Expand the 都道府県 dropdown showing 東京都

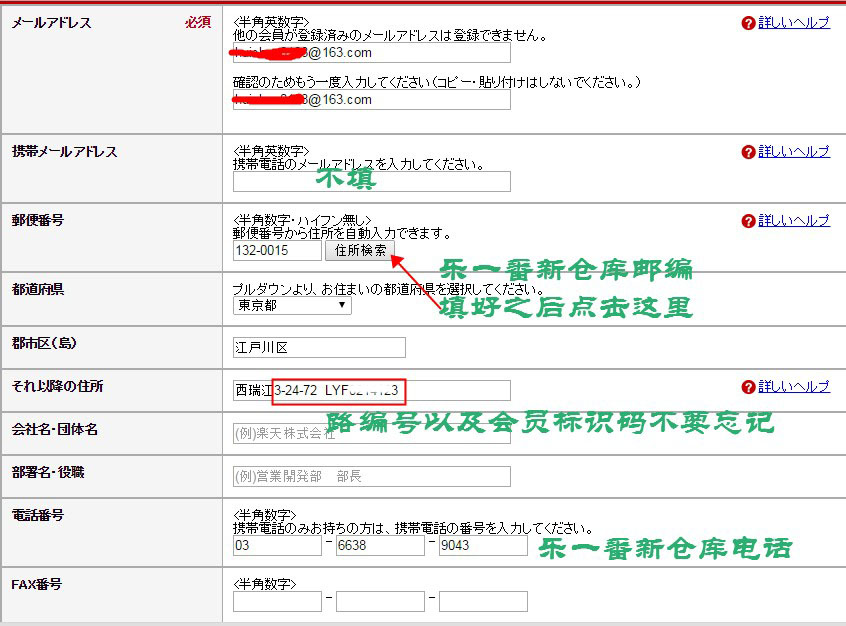click(x=292, y=306)
